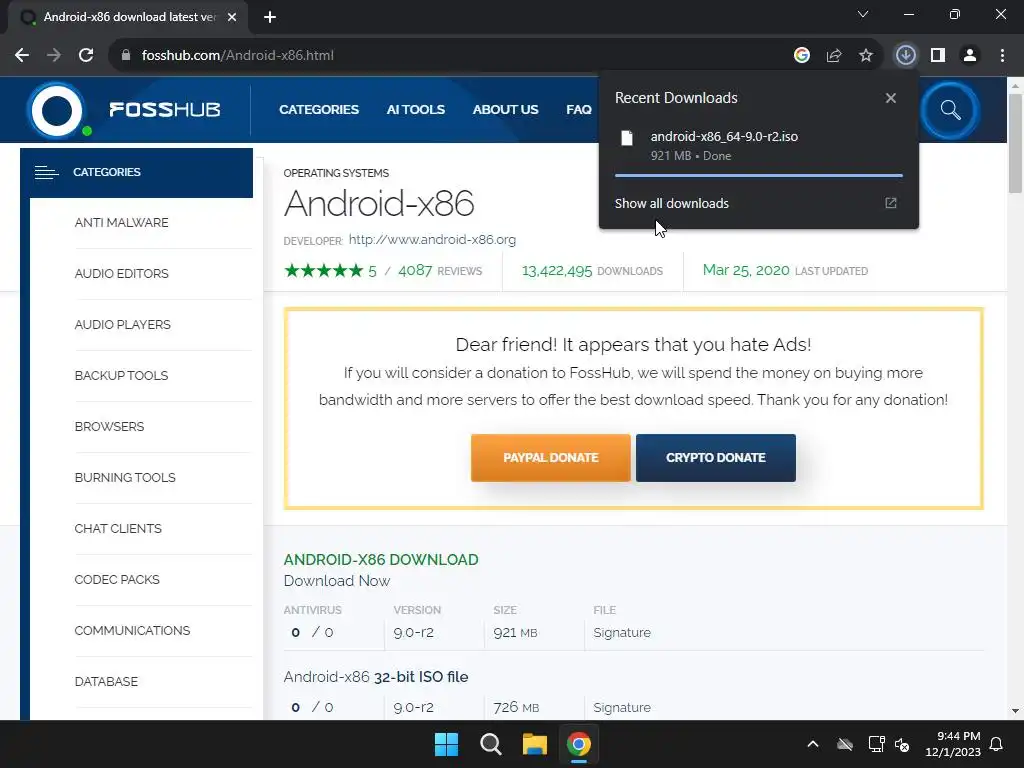Image resolution: width=1024 pixels, height=768 pixels.
Task: Open Signature link for the 726 MB file
Action: pyautogui.click(x=622, y=707)
